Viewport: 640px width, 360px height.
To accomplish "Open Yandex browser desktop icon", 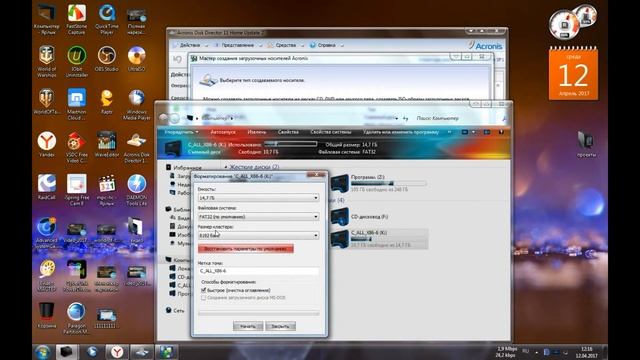I will tap(47, 144).
